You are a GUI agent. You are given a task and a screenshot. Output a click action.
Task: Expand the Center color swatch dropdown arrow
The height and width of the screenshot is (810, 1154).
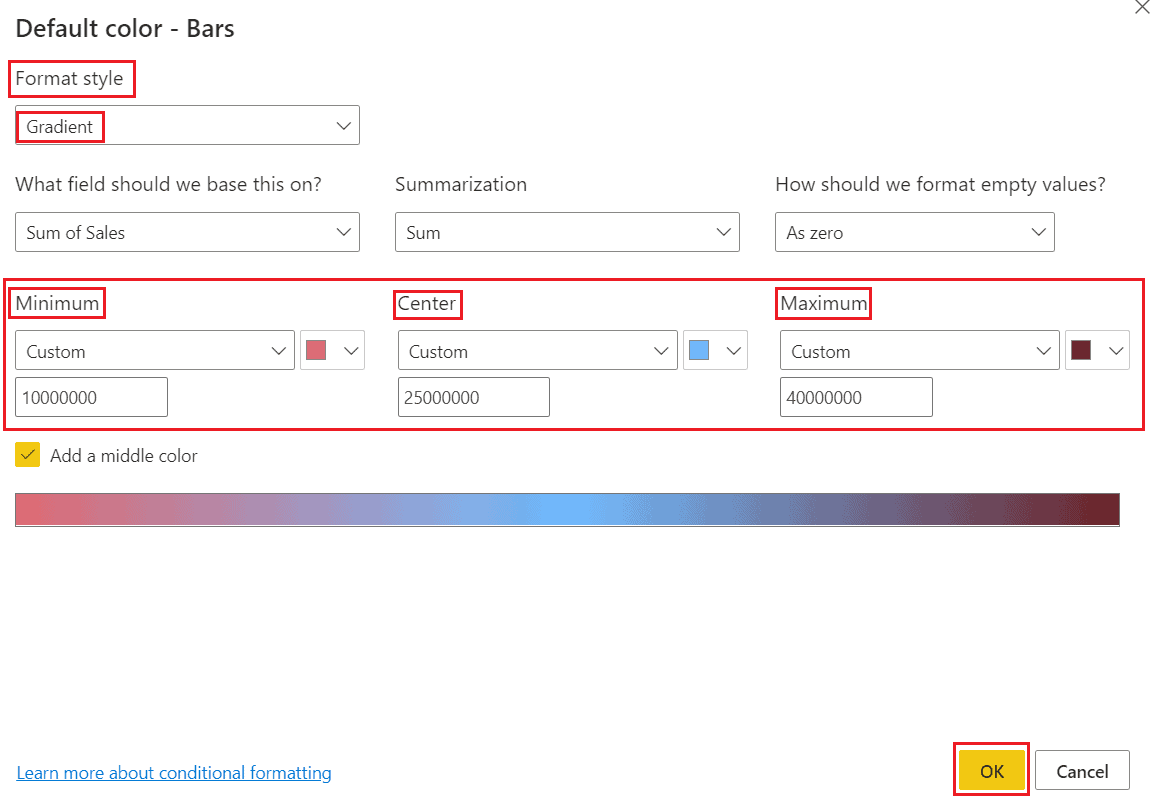coord(732,350)
